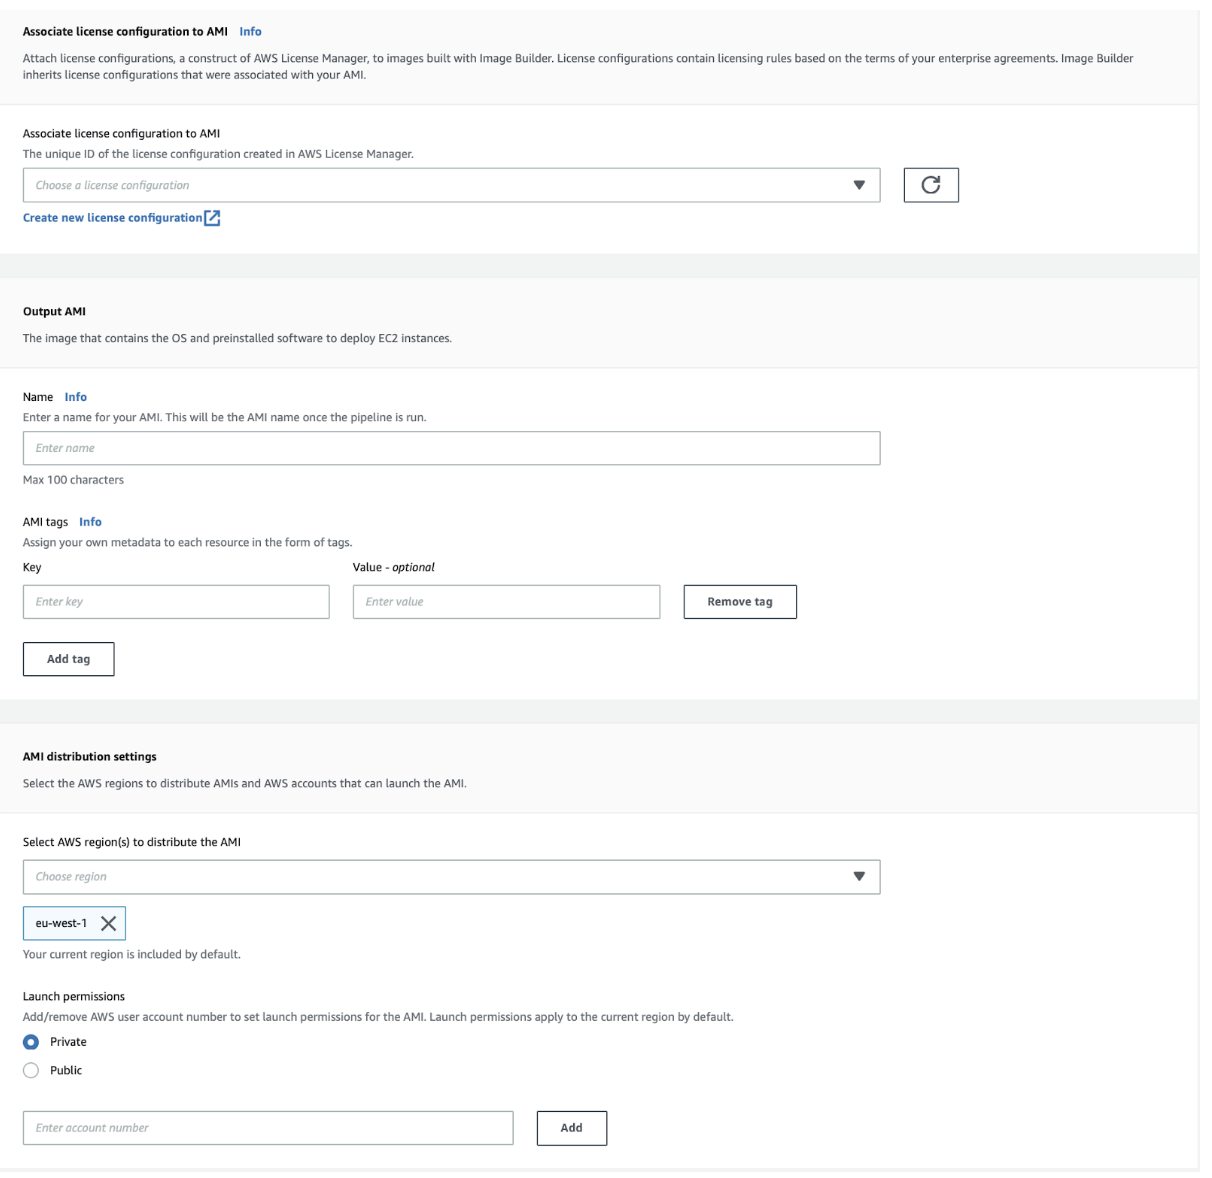Click into the tag Enter key field
This screenshot has width=1212, height=1178.
point(176,602)
